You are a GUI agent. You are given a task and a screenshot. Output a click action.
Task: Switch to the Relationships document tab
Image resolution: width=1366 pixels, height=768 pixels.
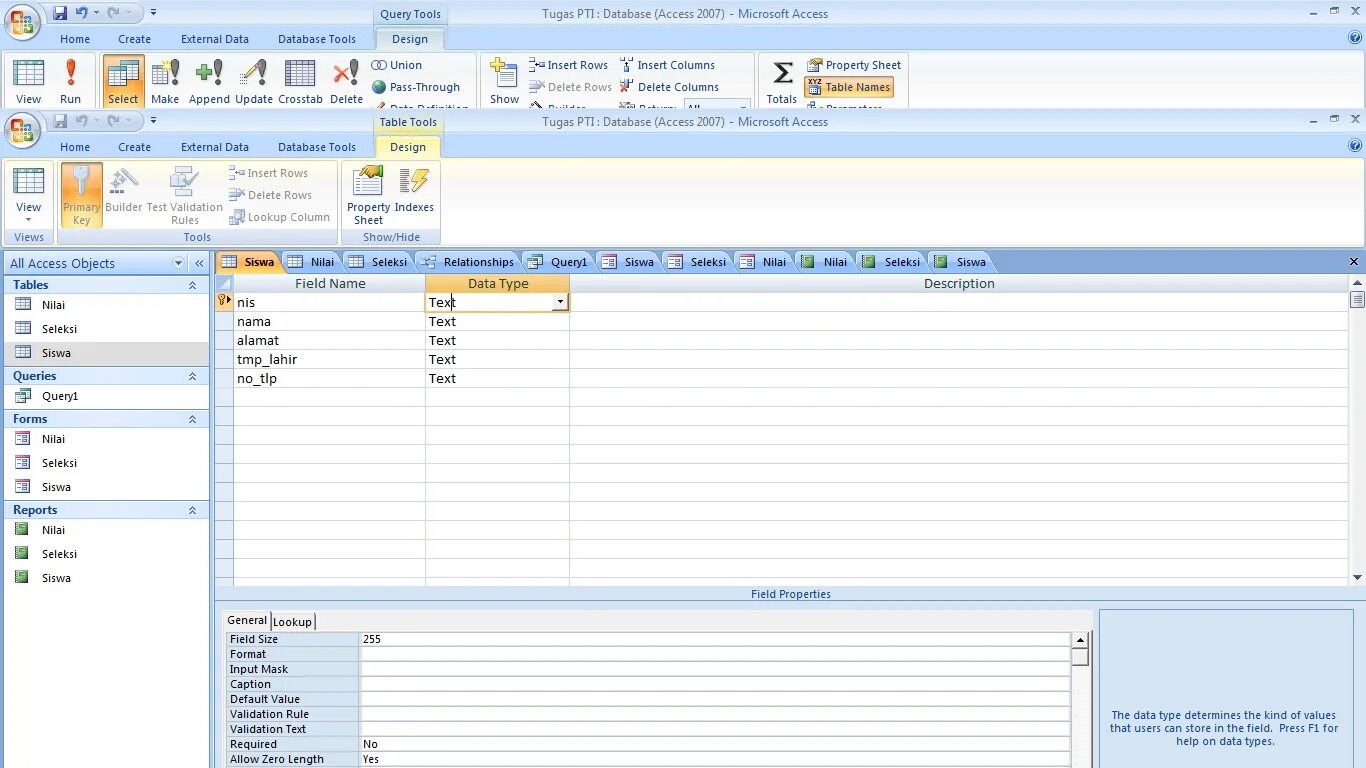pyautogui.click(x=469, y=262)
